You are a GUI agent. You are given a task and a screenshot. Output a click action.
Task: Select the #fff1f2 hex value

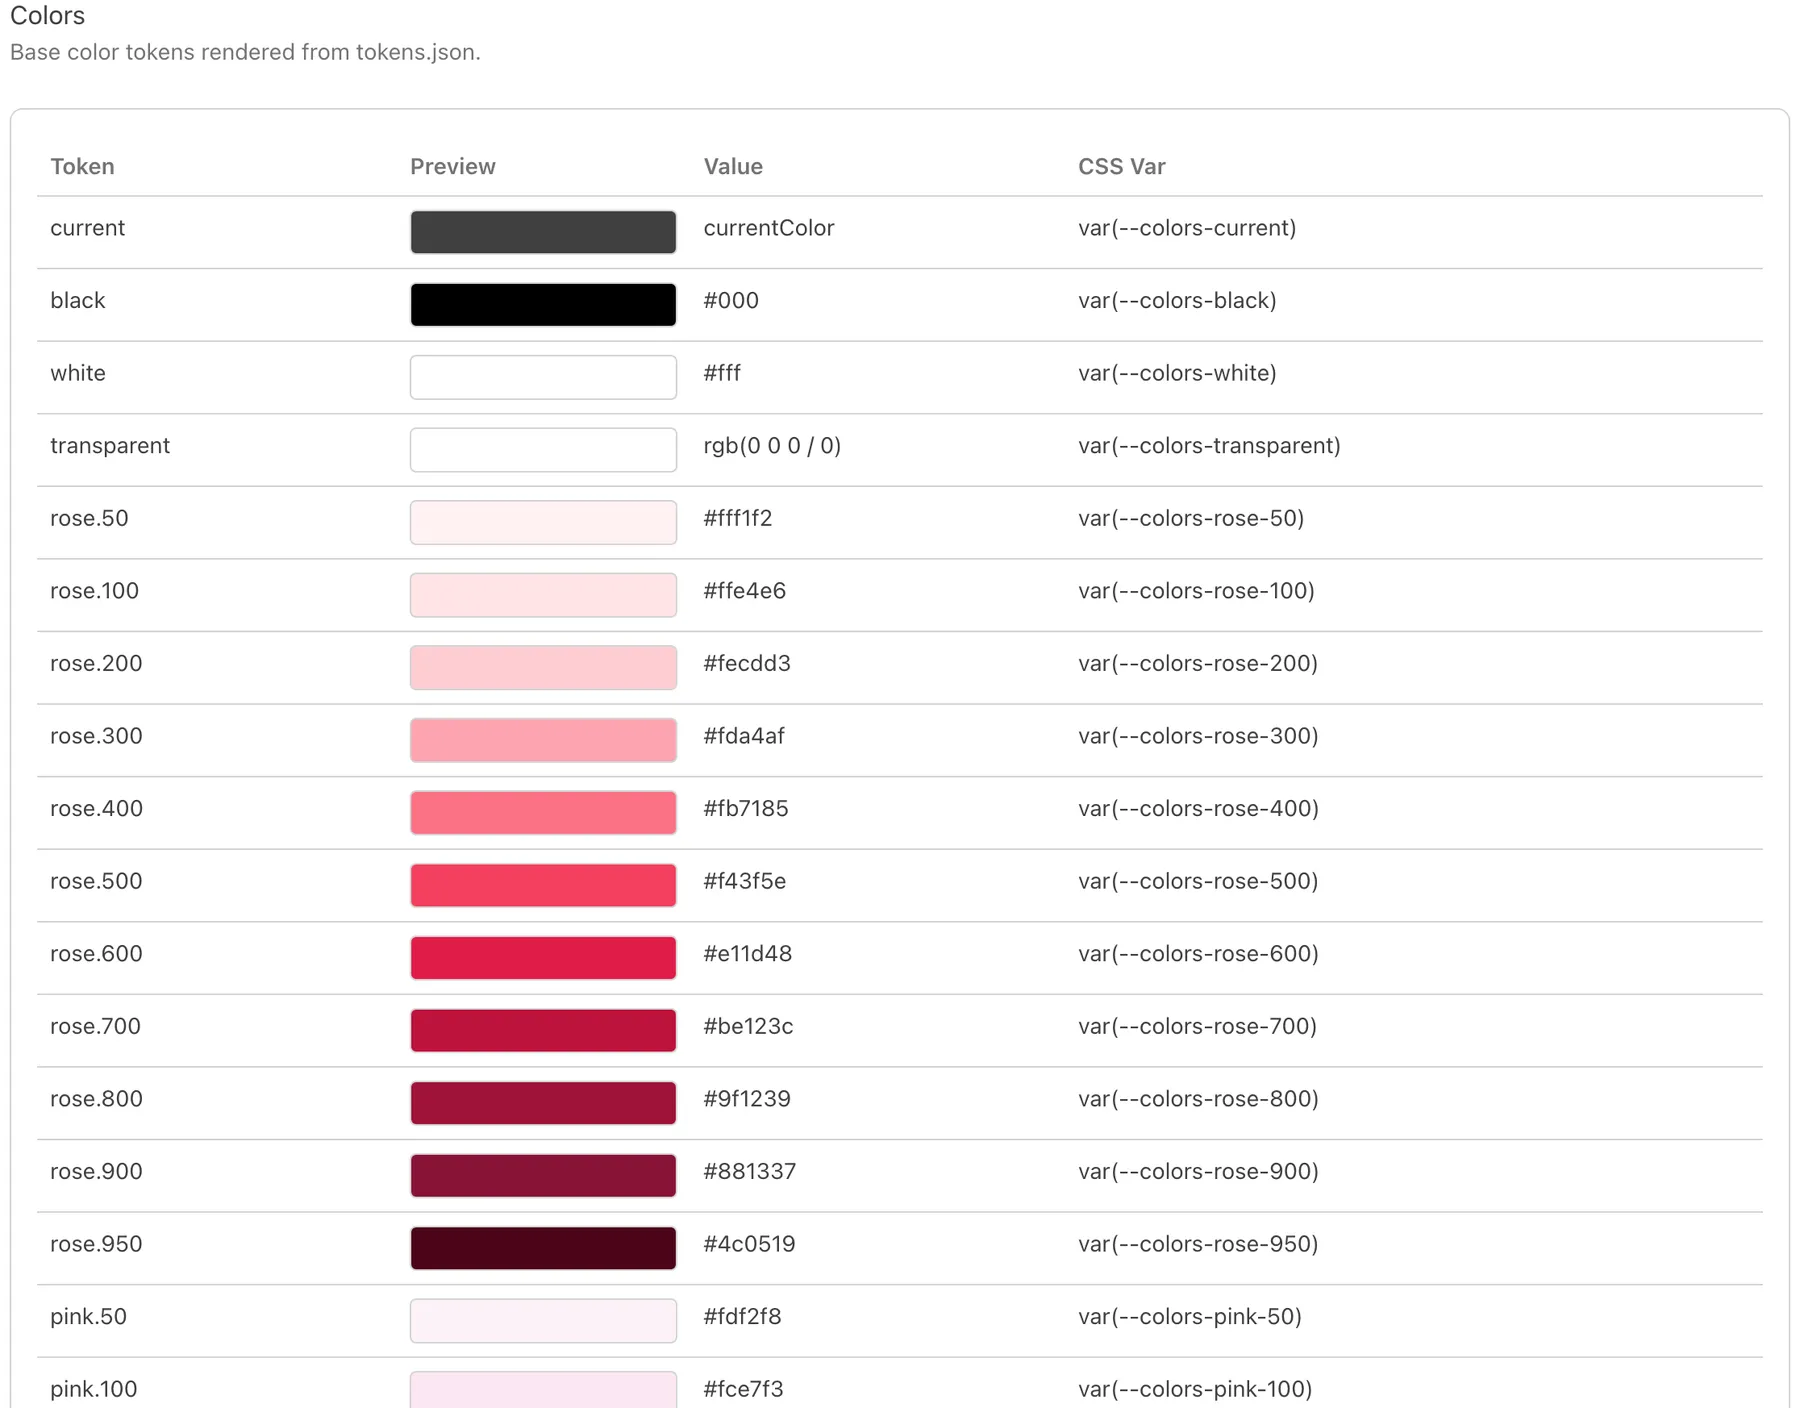tap(738, 518)
